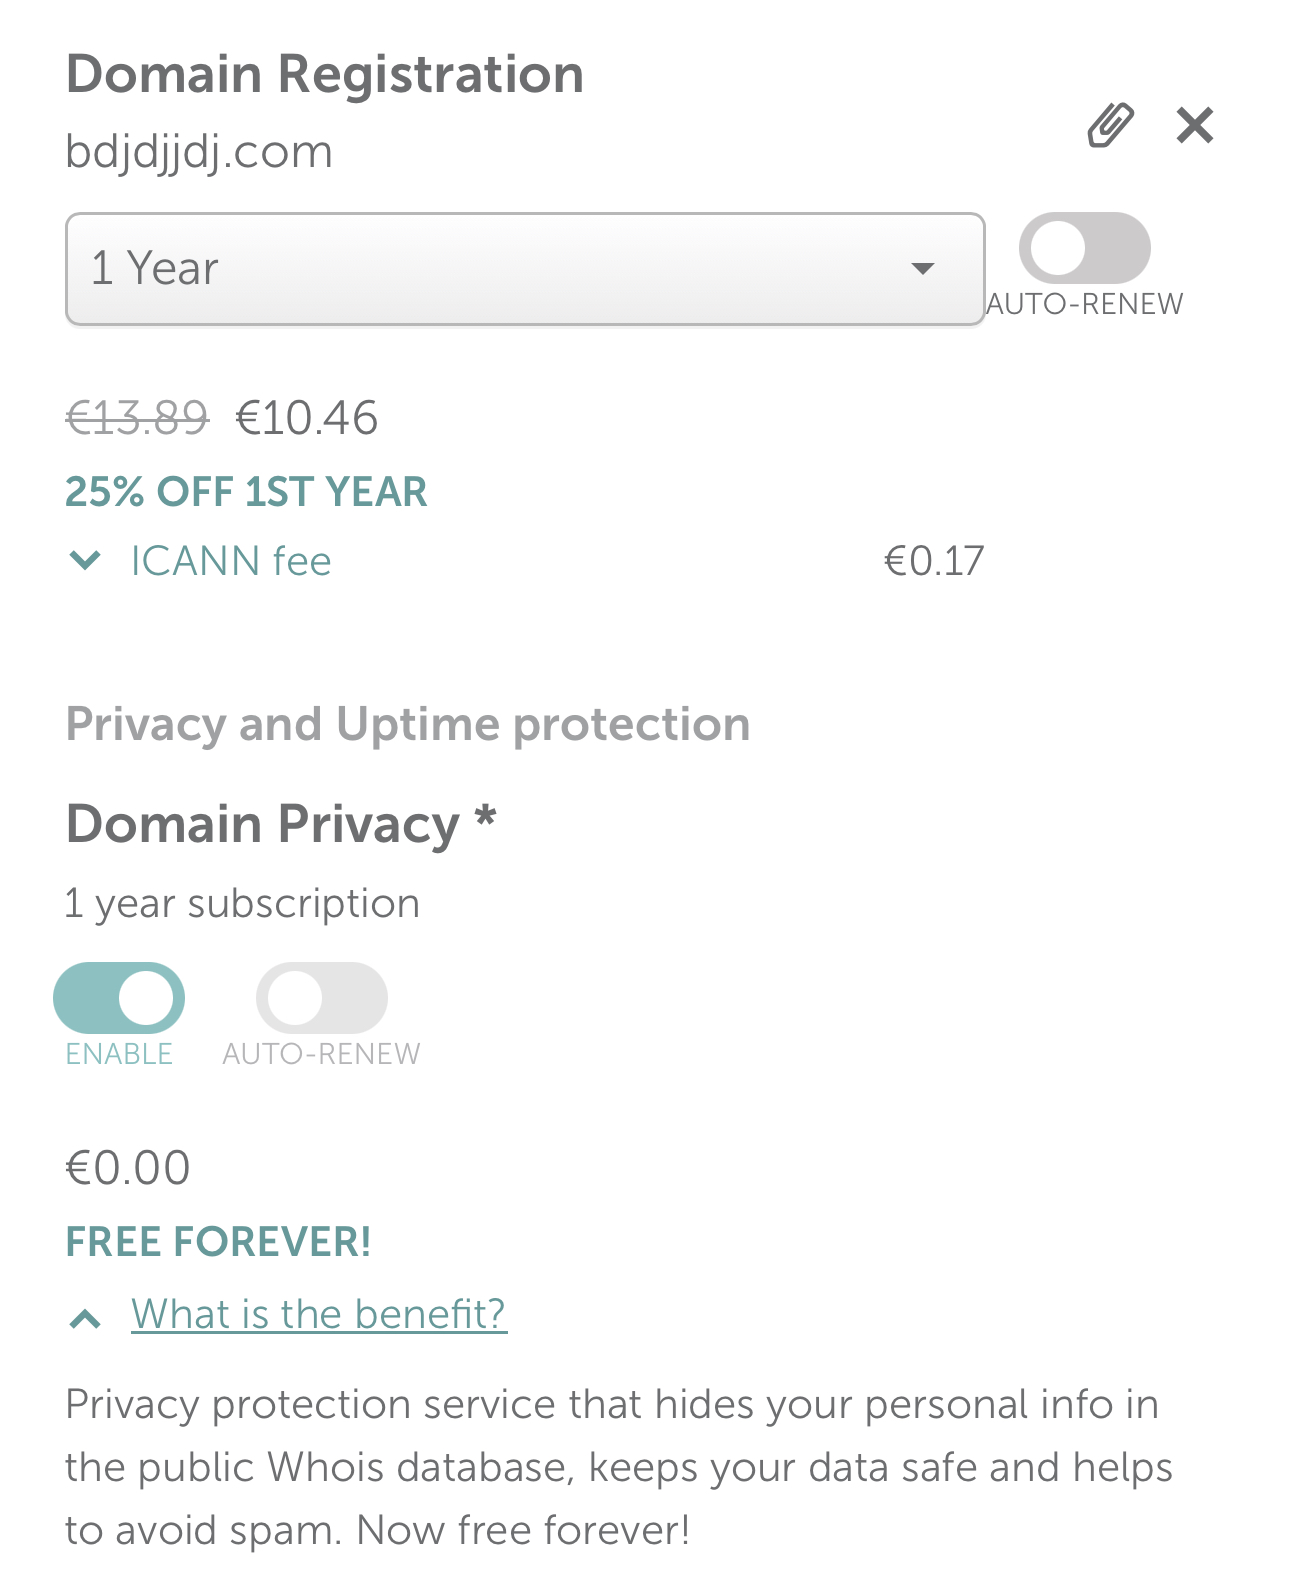Expand the ICANN fee chevron

(86, 560)
